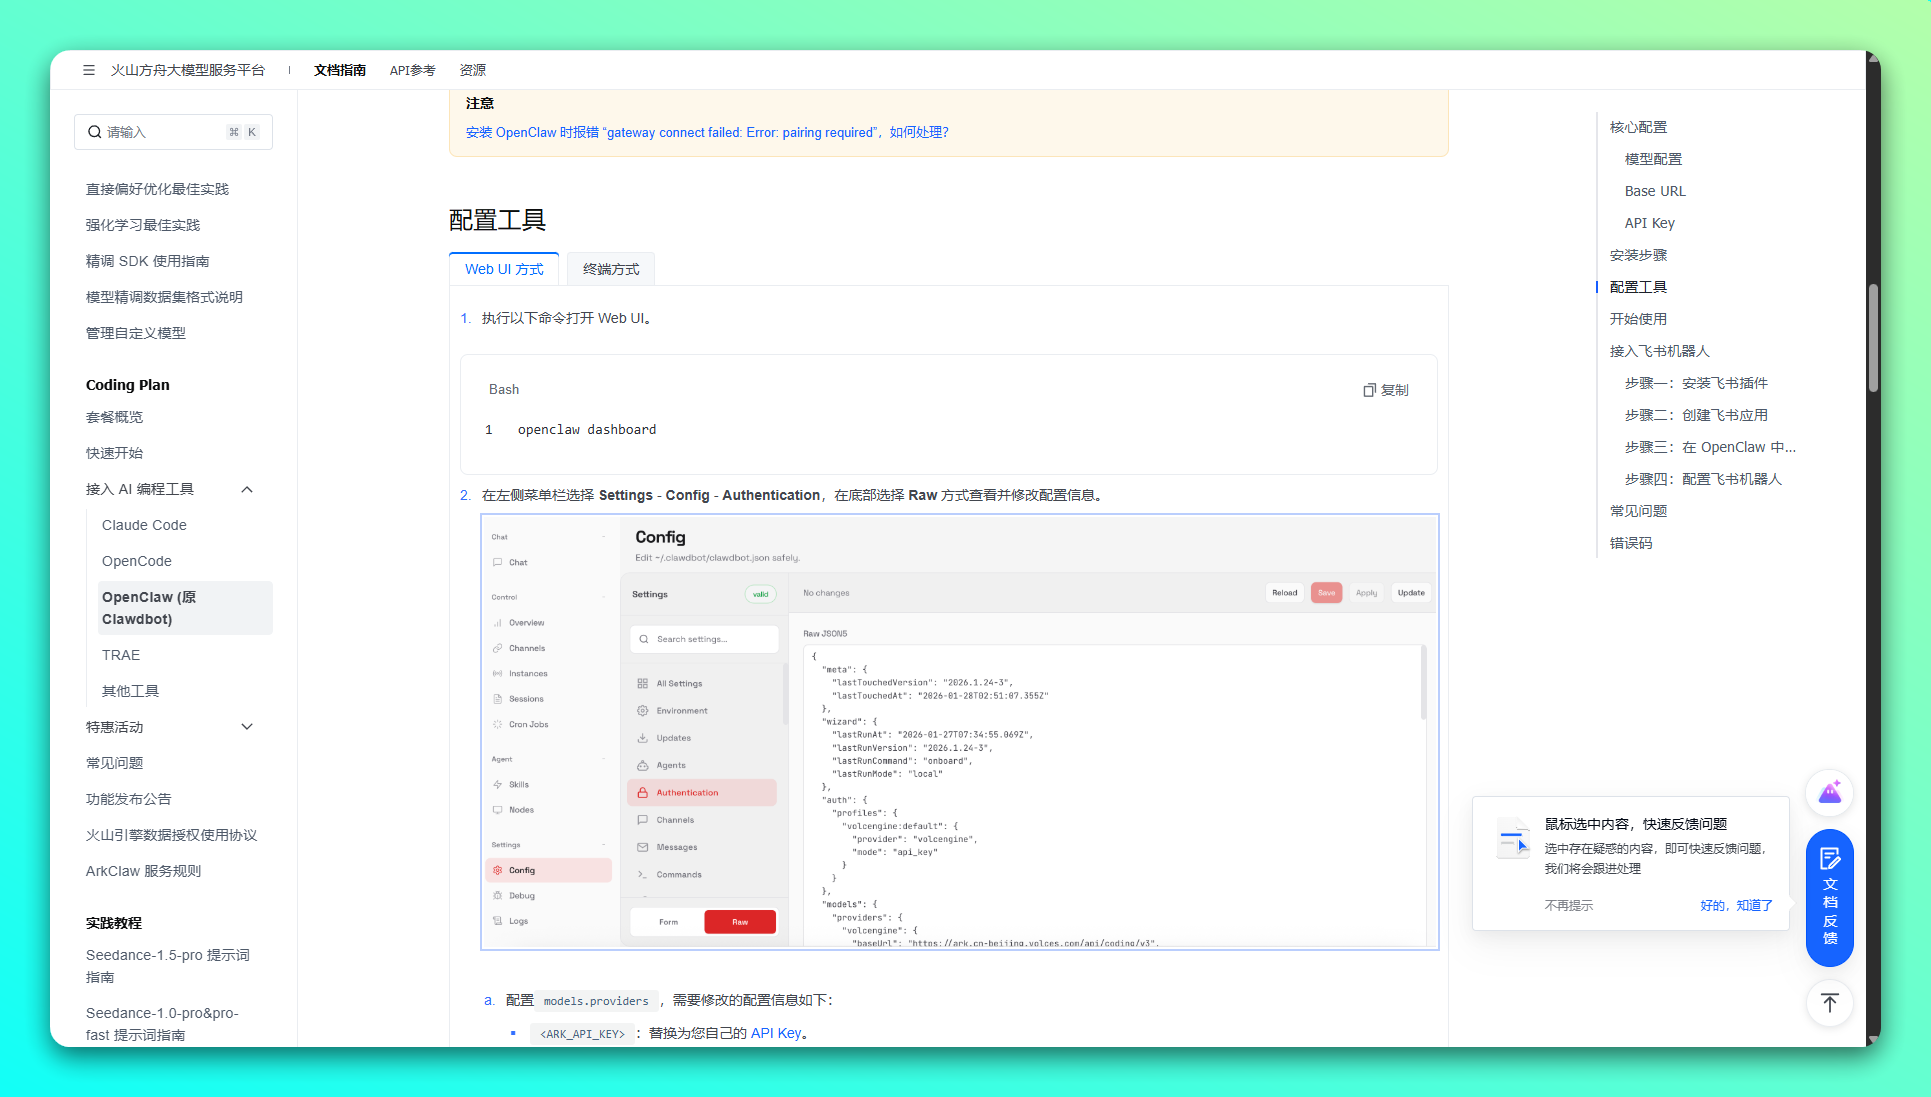This screenshot has height=1097, width=1931.
Task: Click the back-to-top arrow icon
Action: point(1829,1003)
